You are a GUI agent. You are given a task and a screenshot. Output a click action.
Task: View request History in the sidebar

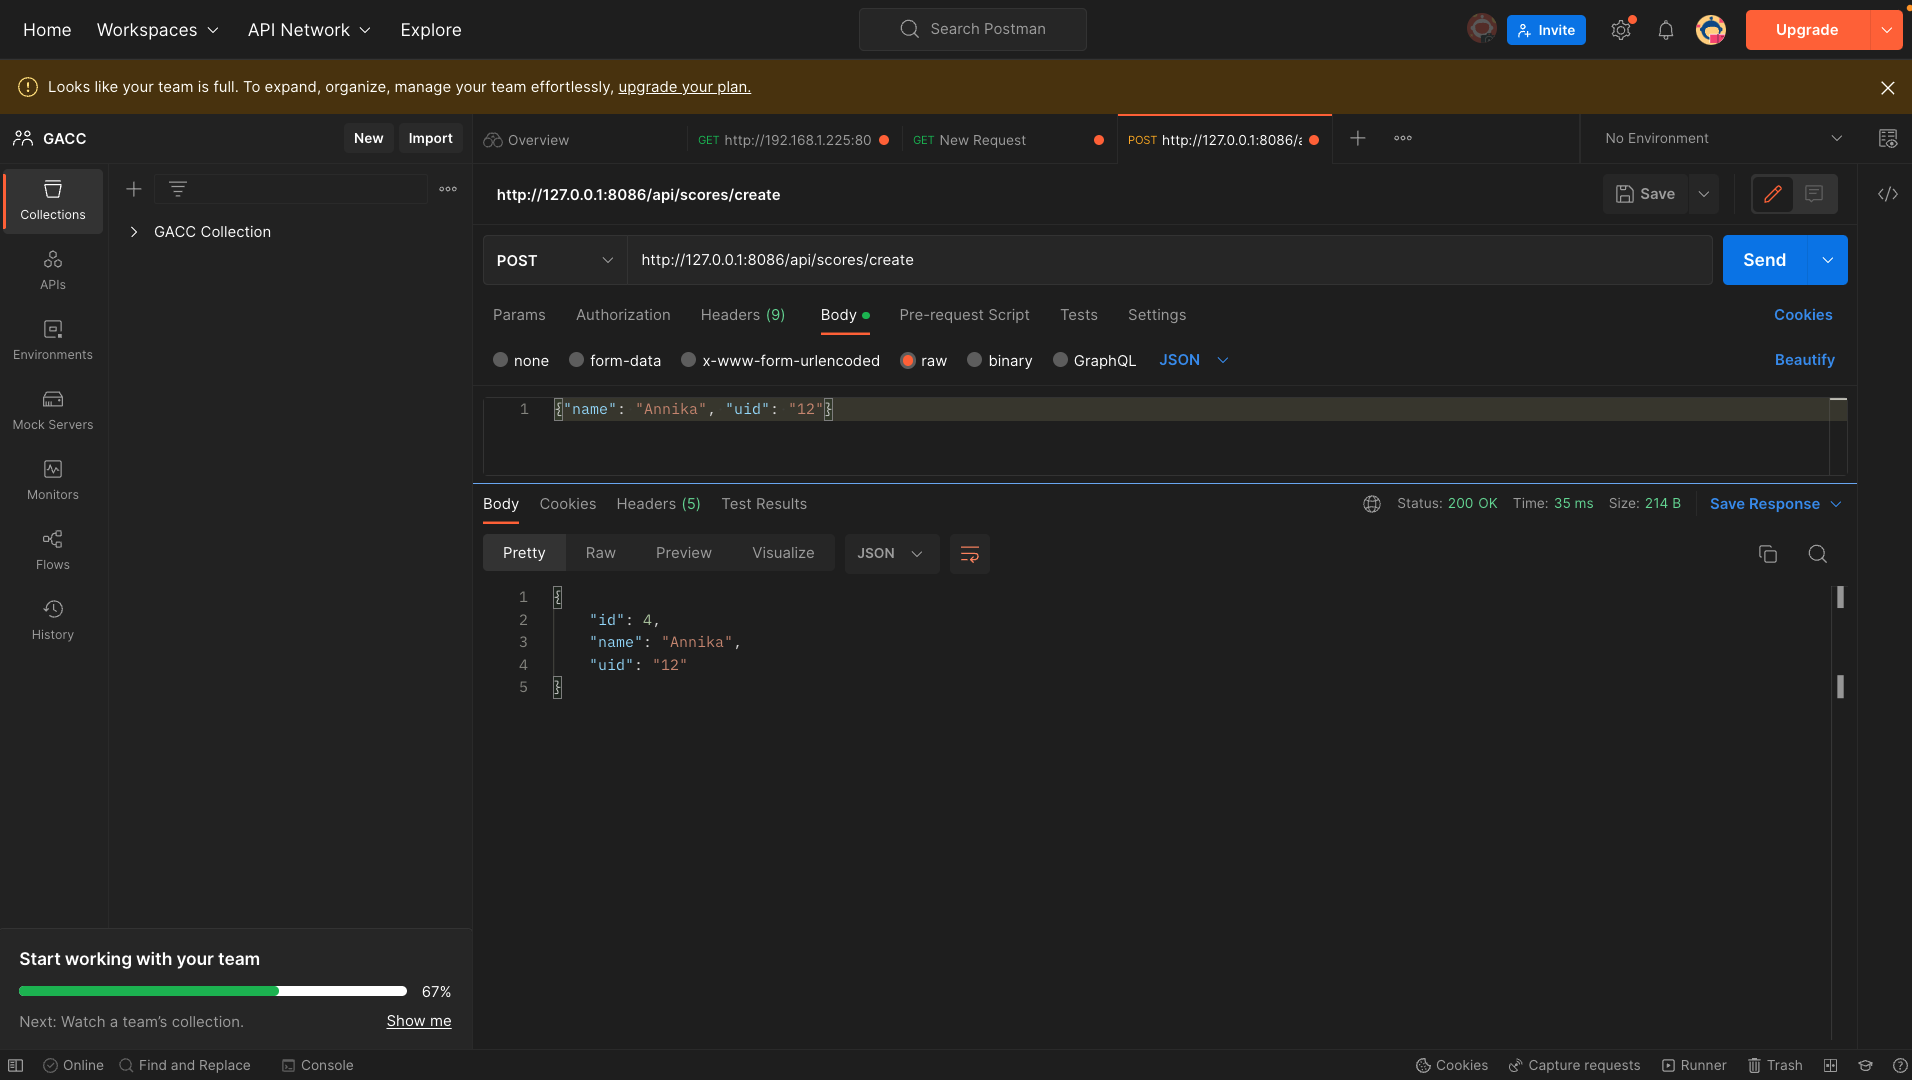52,617
